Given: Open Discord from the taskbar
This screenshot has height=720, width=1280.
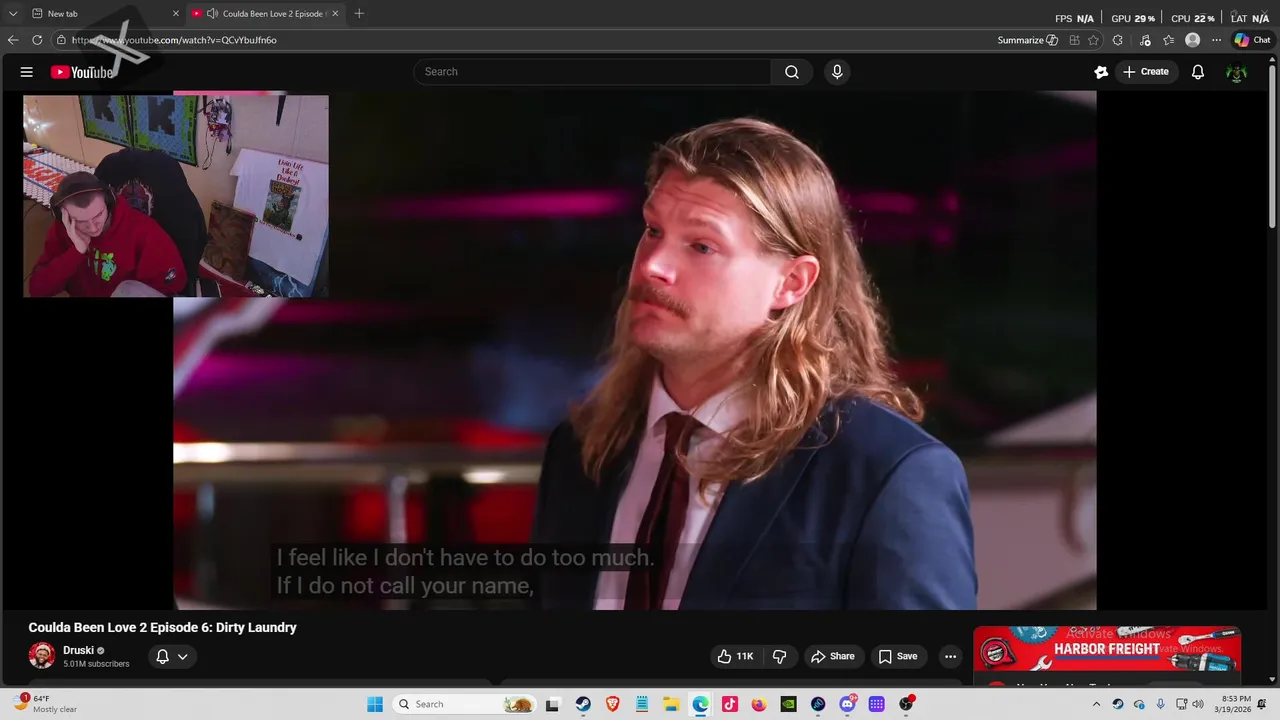Looking at the screenshot, I should tap(848, 704).
